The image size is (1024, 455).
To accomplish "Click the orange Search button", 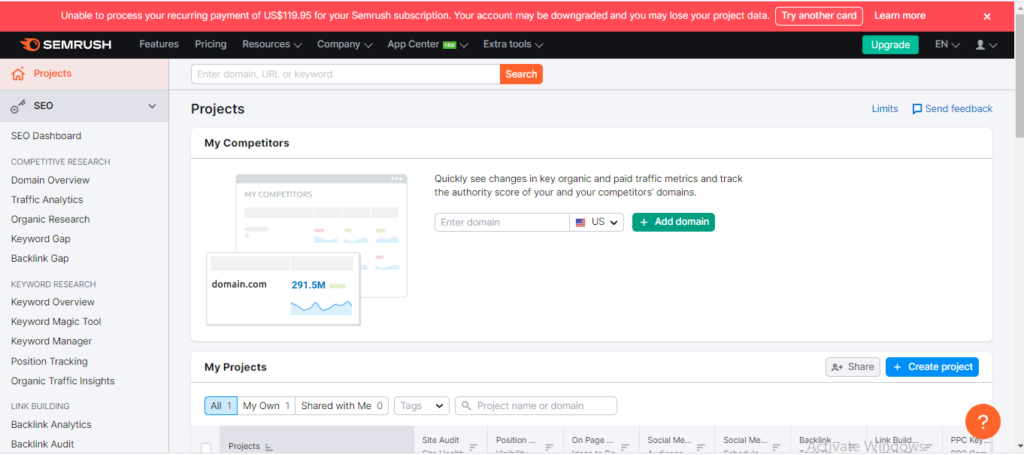I will (521, 74).
